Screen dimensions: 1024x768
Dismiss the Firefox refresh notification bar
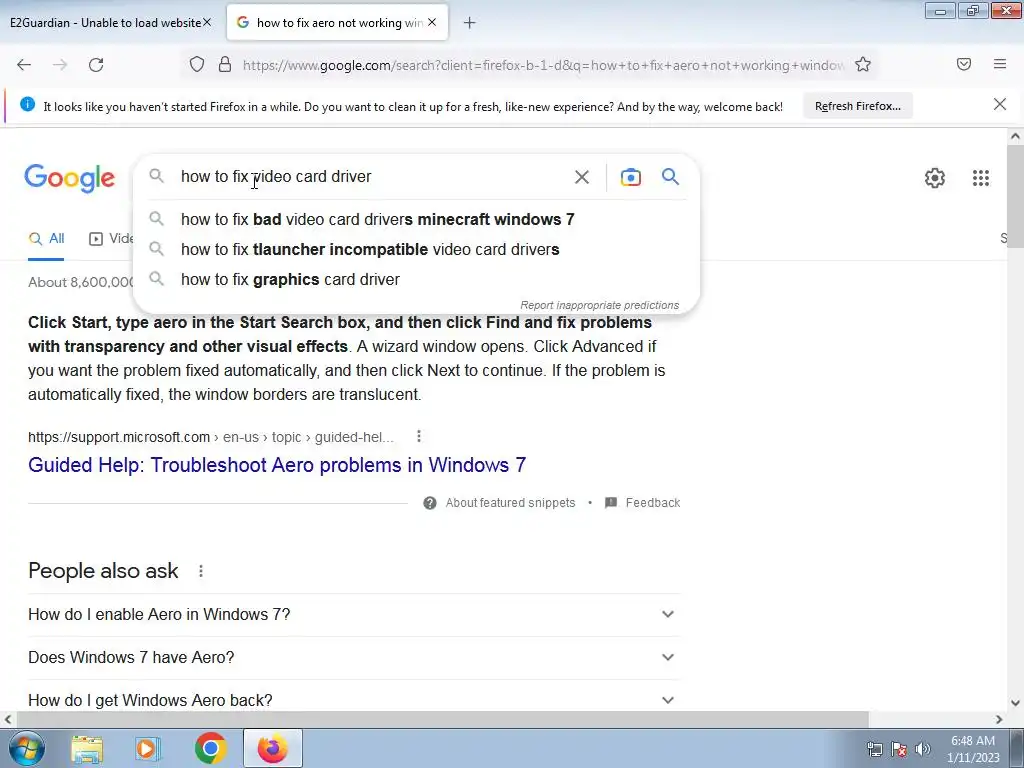(x=1000, y=104)
